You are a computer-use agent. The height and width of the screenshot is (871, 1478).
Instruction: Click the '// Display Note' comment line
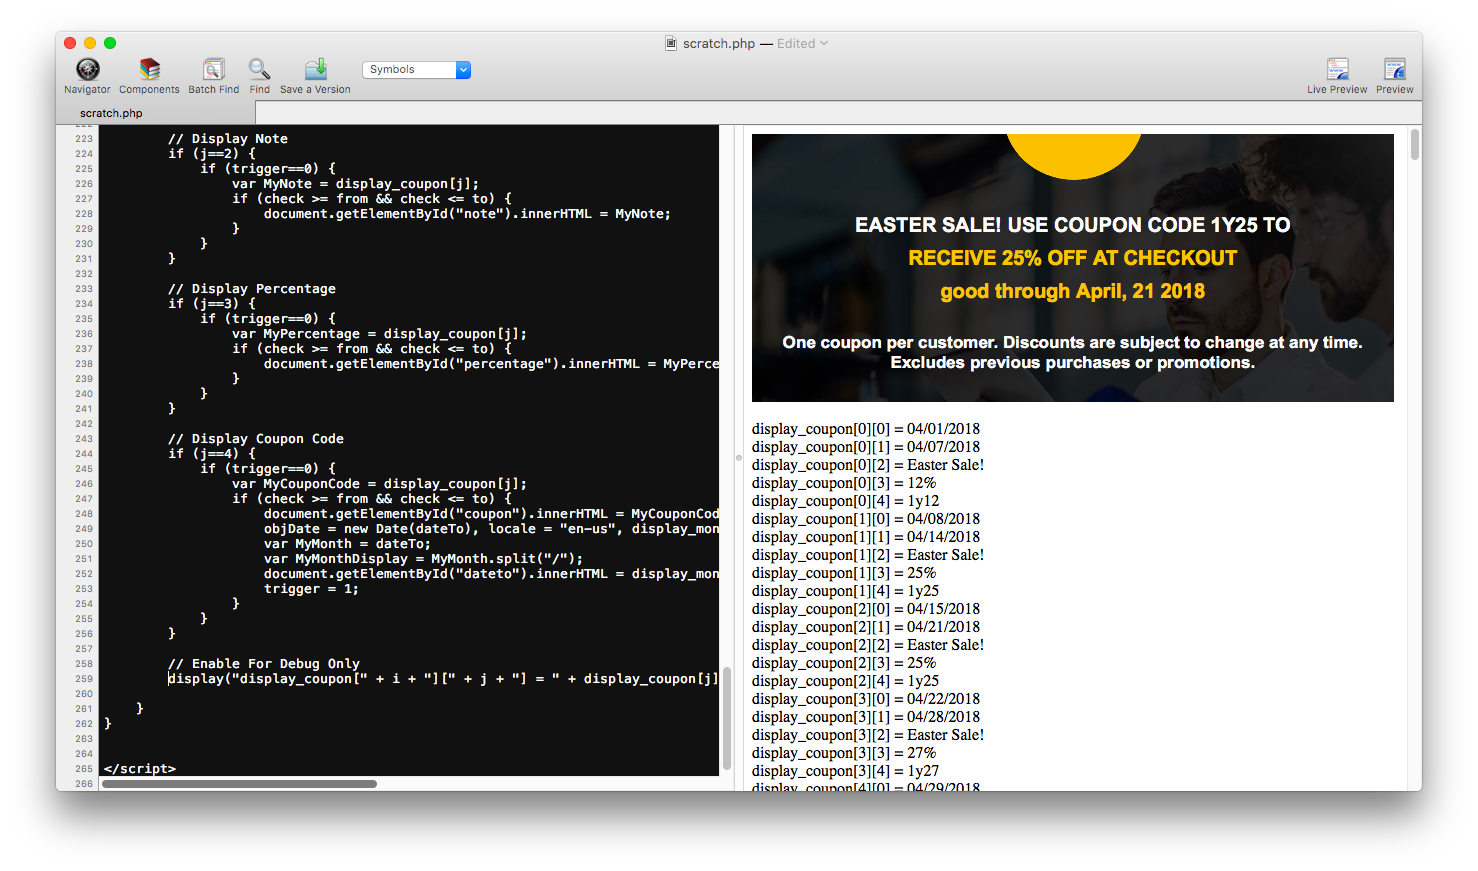click(x=228, y=139)
